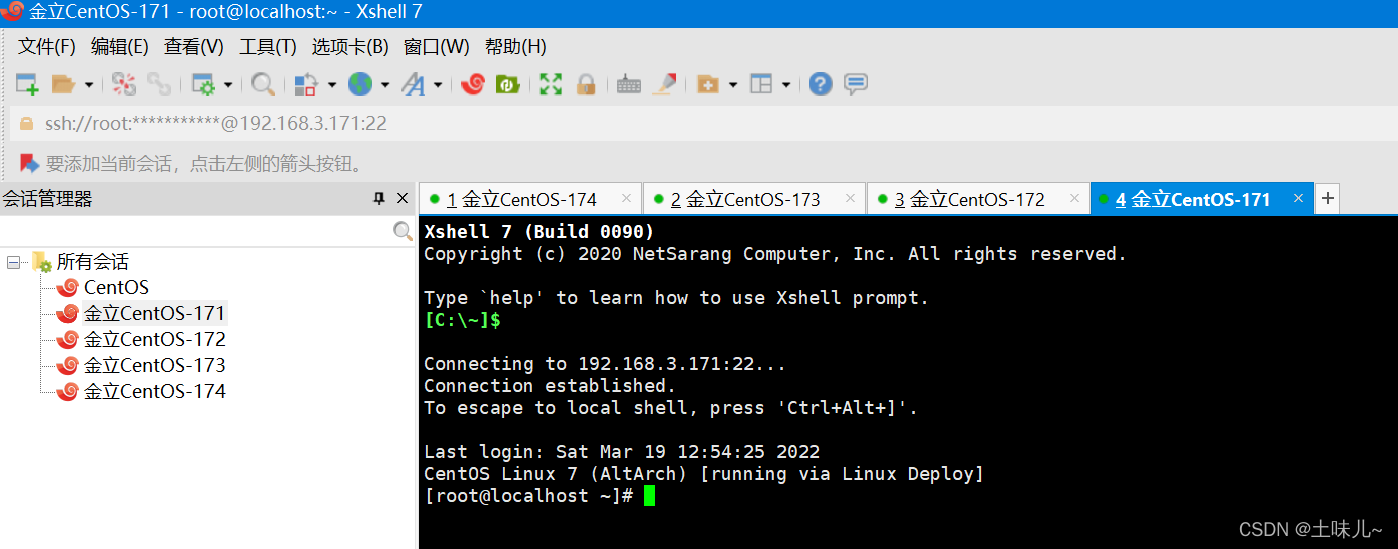
Task: Open the 工具(T) menu
Action: 268,47
